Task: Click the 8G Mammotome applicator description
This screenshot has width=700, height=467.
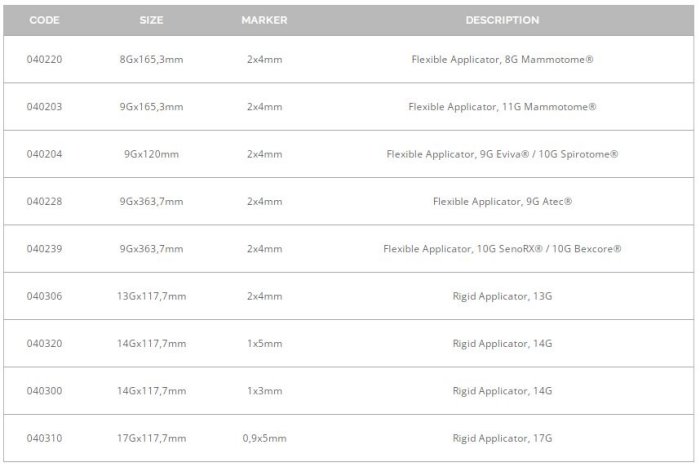Action: pos(502,60)
